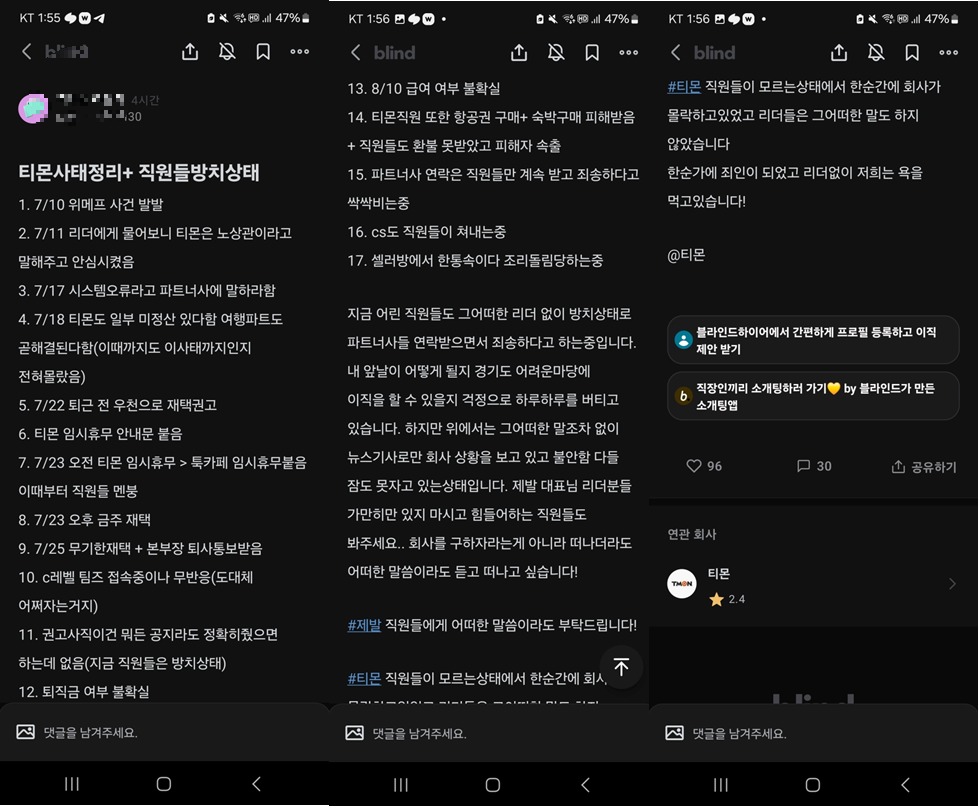
Task: Tap the back arrow in the leftmost screenshot header
Action: pyautogui.click(x=26, y=52)
